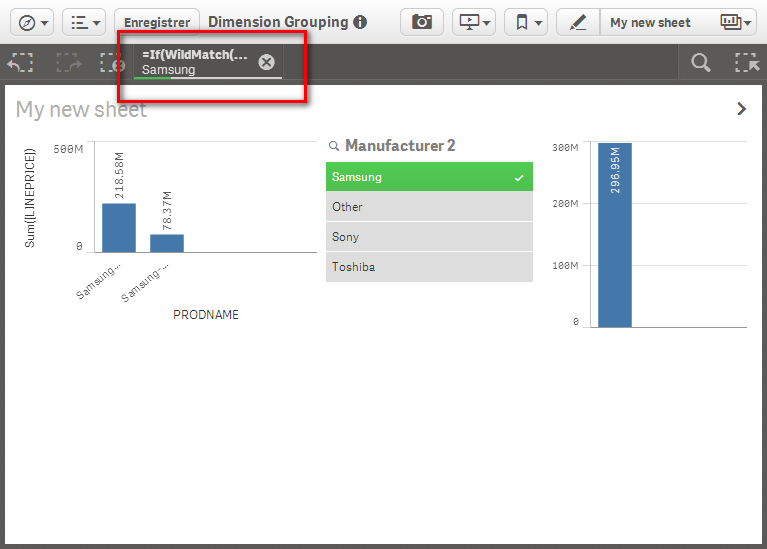The height and width of the screenshot is (549, 767).
Task: Open the selections tool icon
Action: coord(747,63)
